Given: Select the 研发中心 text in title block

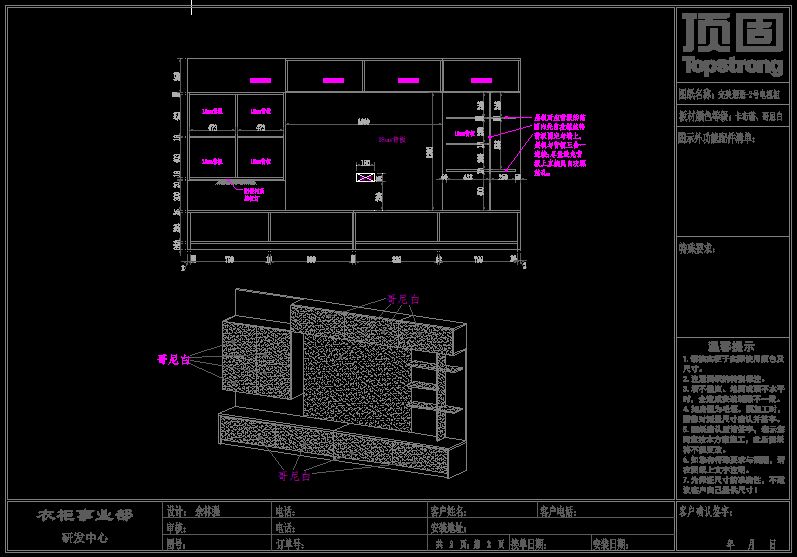Looking at the screenshot, I should (84, 538).
